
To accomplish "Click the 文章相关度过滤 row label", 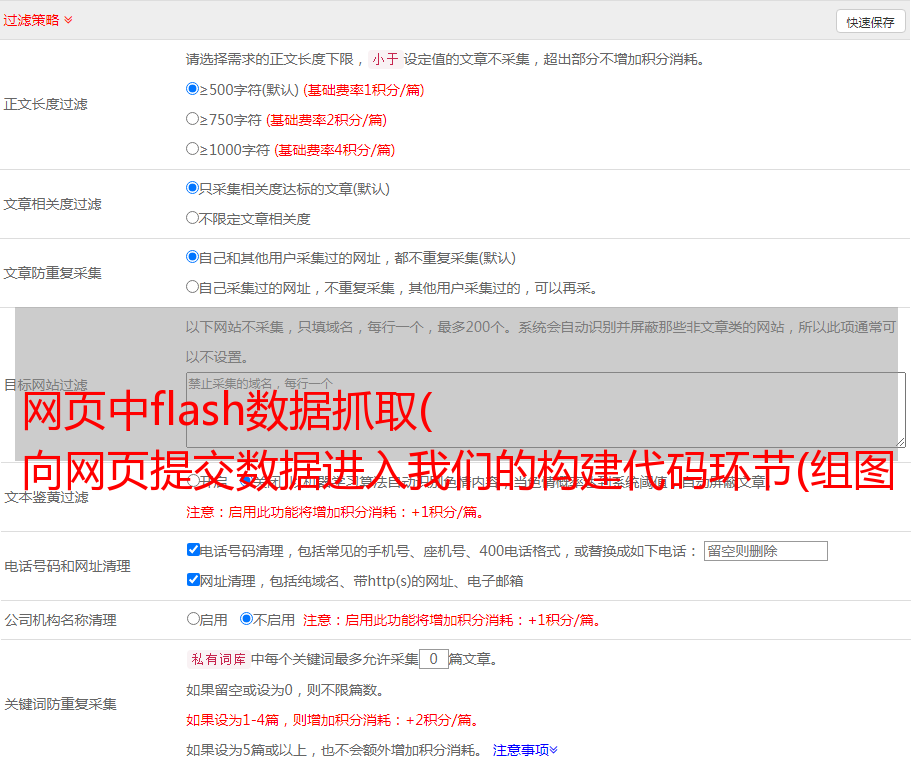I will (x=52, y=204).
